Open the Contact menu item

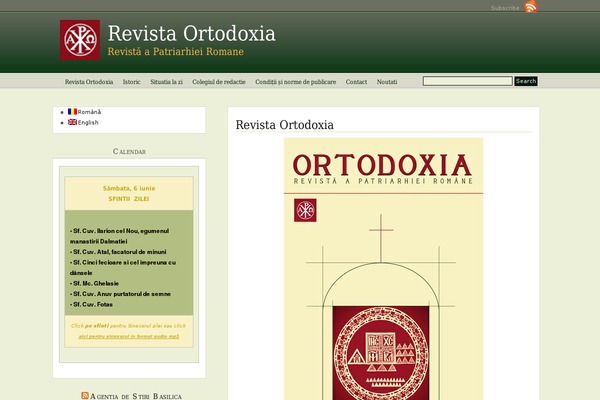pos(356,82)
